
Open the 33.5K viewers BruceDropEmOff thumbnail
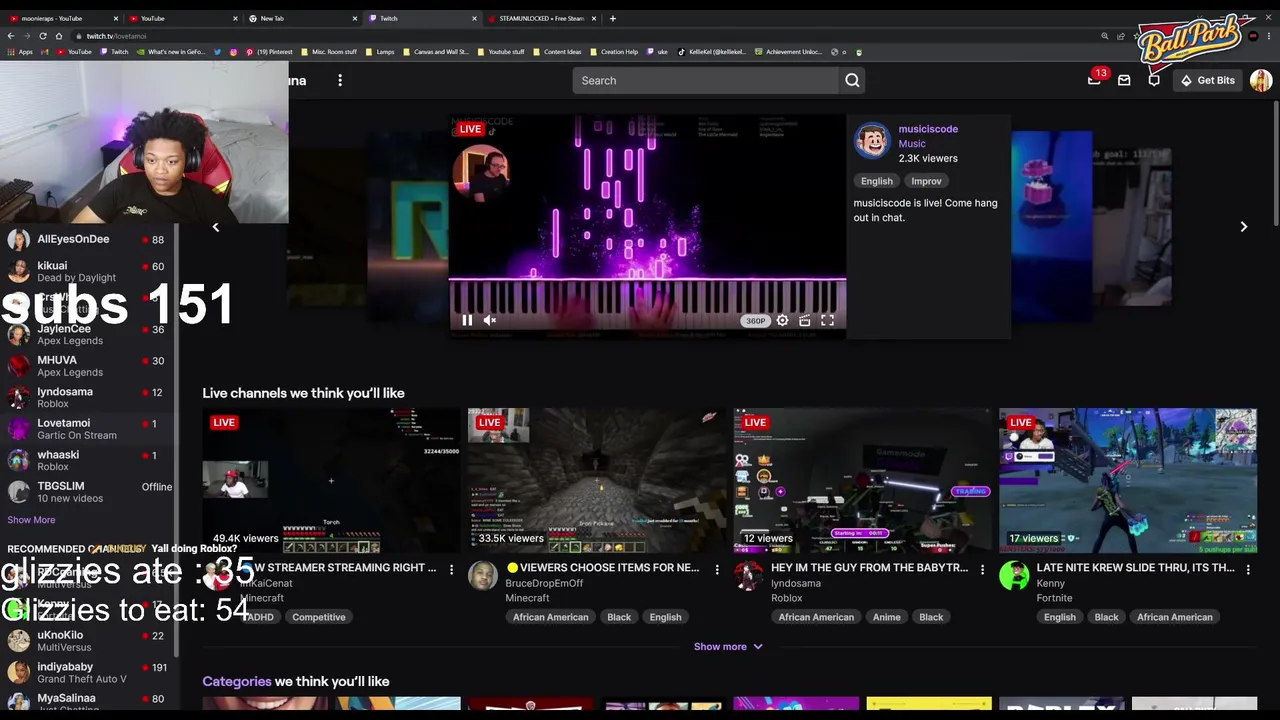click(597, 480)
